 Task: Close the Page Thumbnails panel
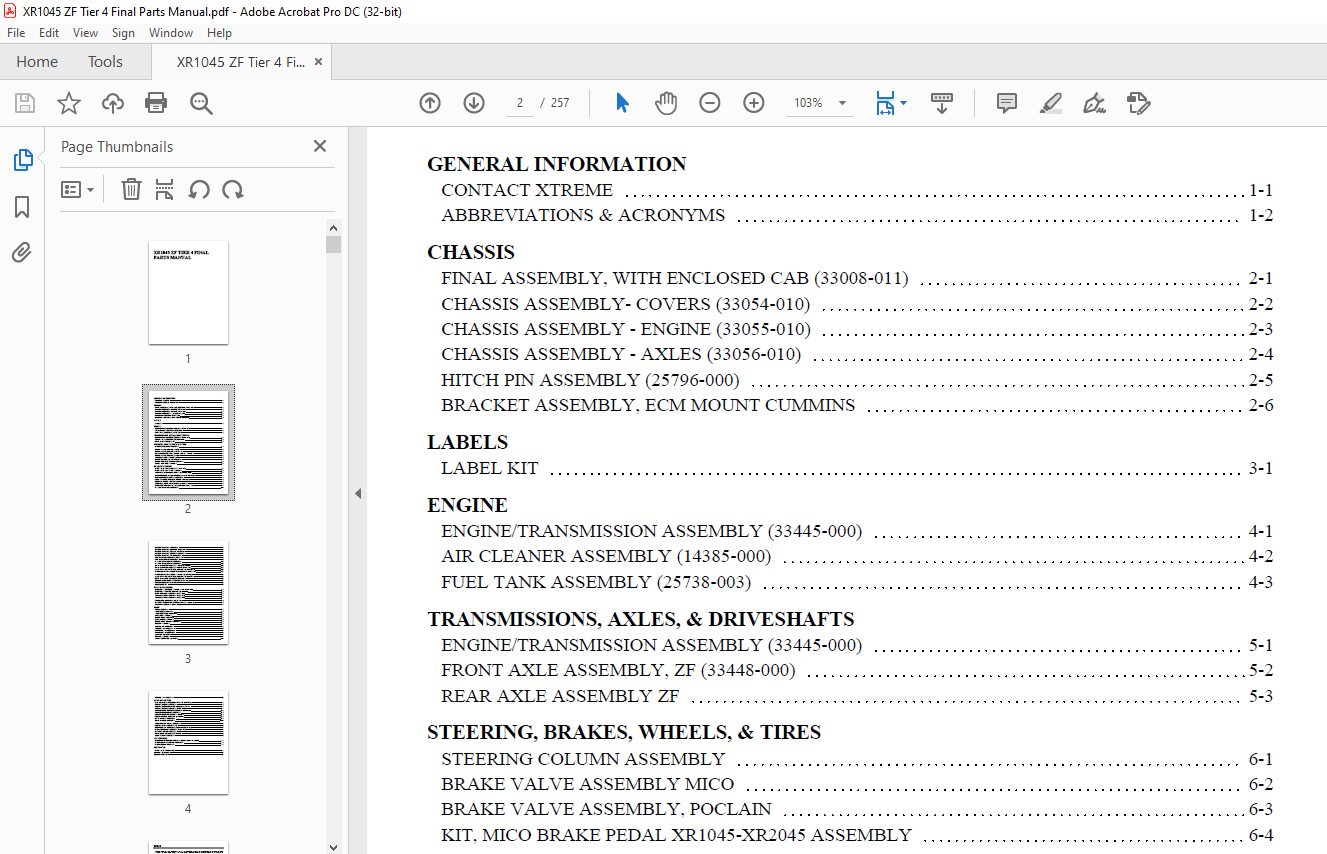coord(320,146)
